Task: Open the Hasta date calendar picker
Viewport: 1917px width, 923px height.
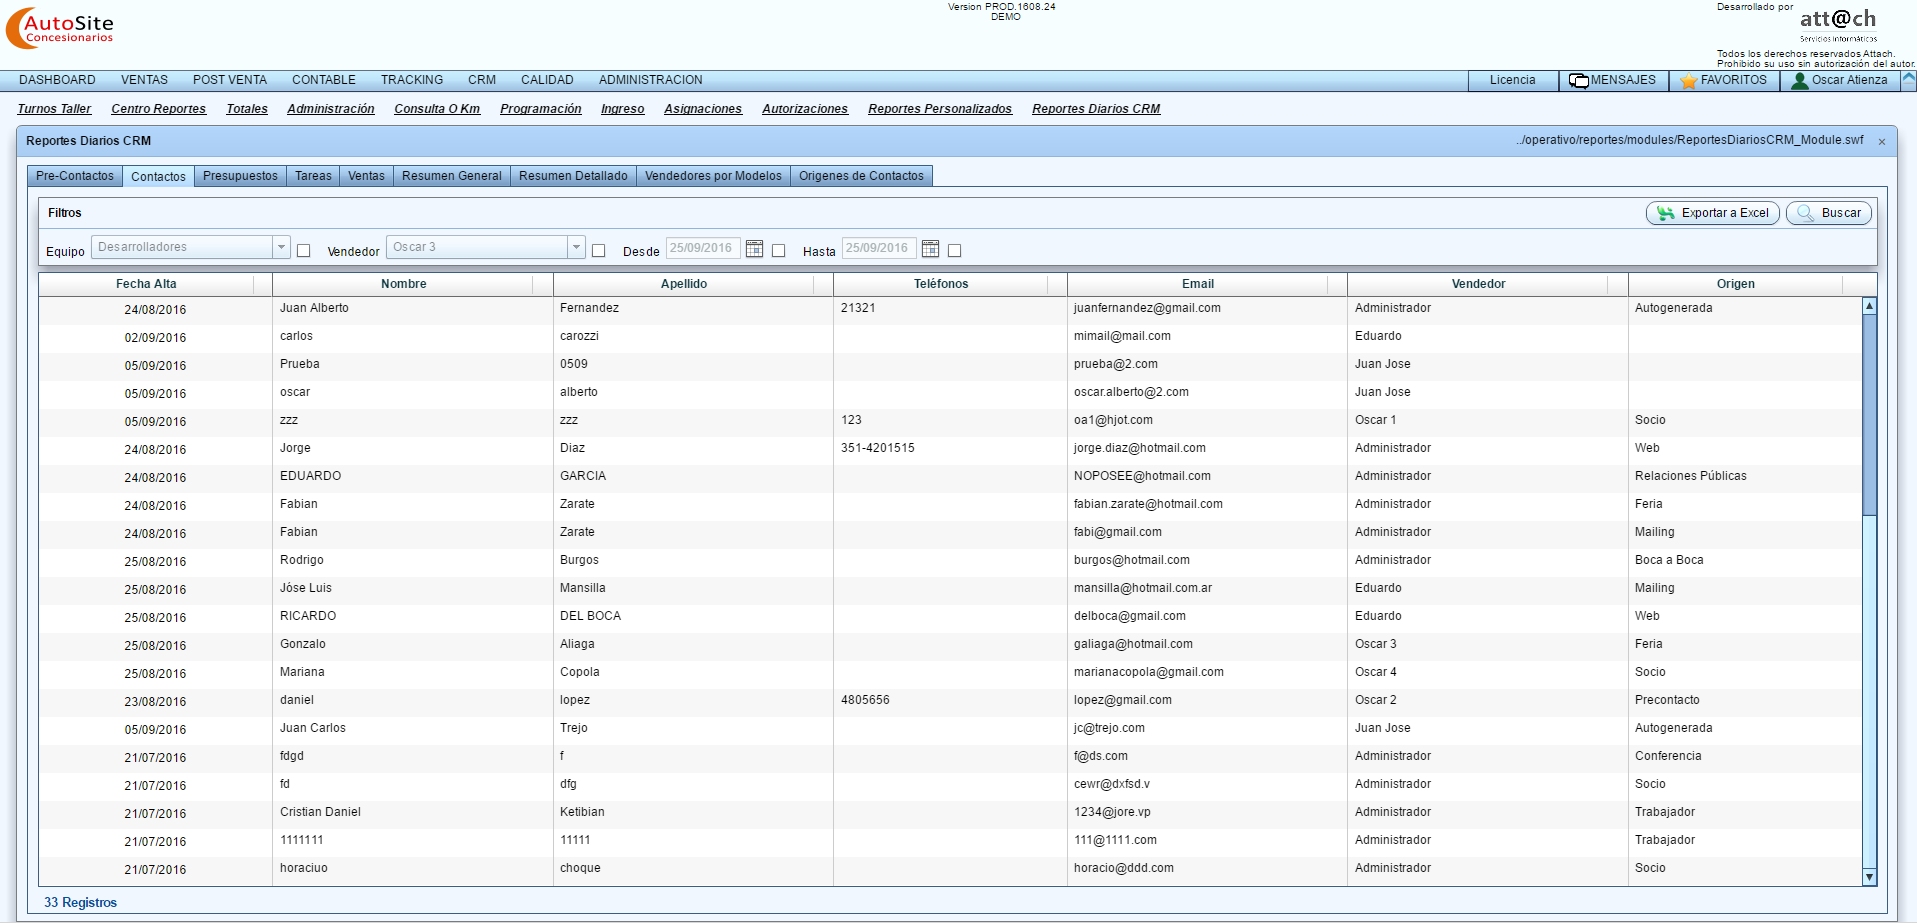Action: pos(931,249)
